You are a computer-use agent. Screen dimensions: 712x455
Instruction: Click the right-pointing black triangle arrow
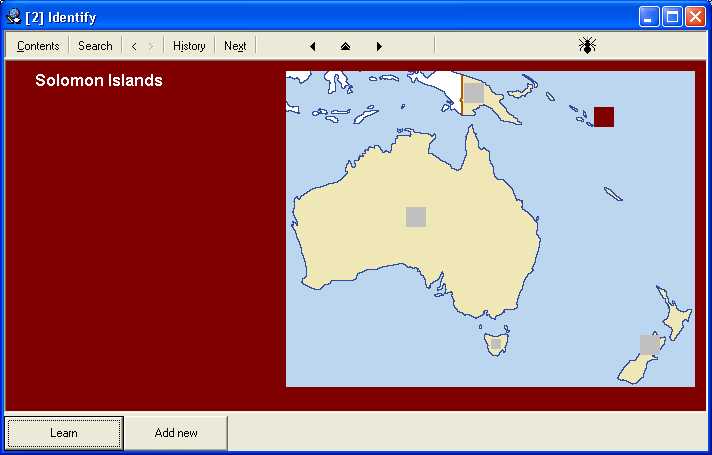pyautogui.click(x=379, y=46)
